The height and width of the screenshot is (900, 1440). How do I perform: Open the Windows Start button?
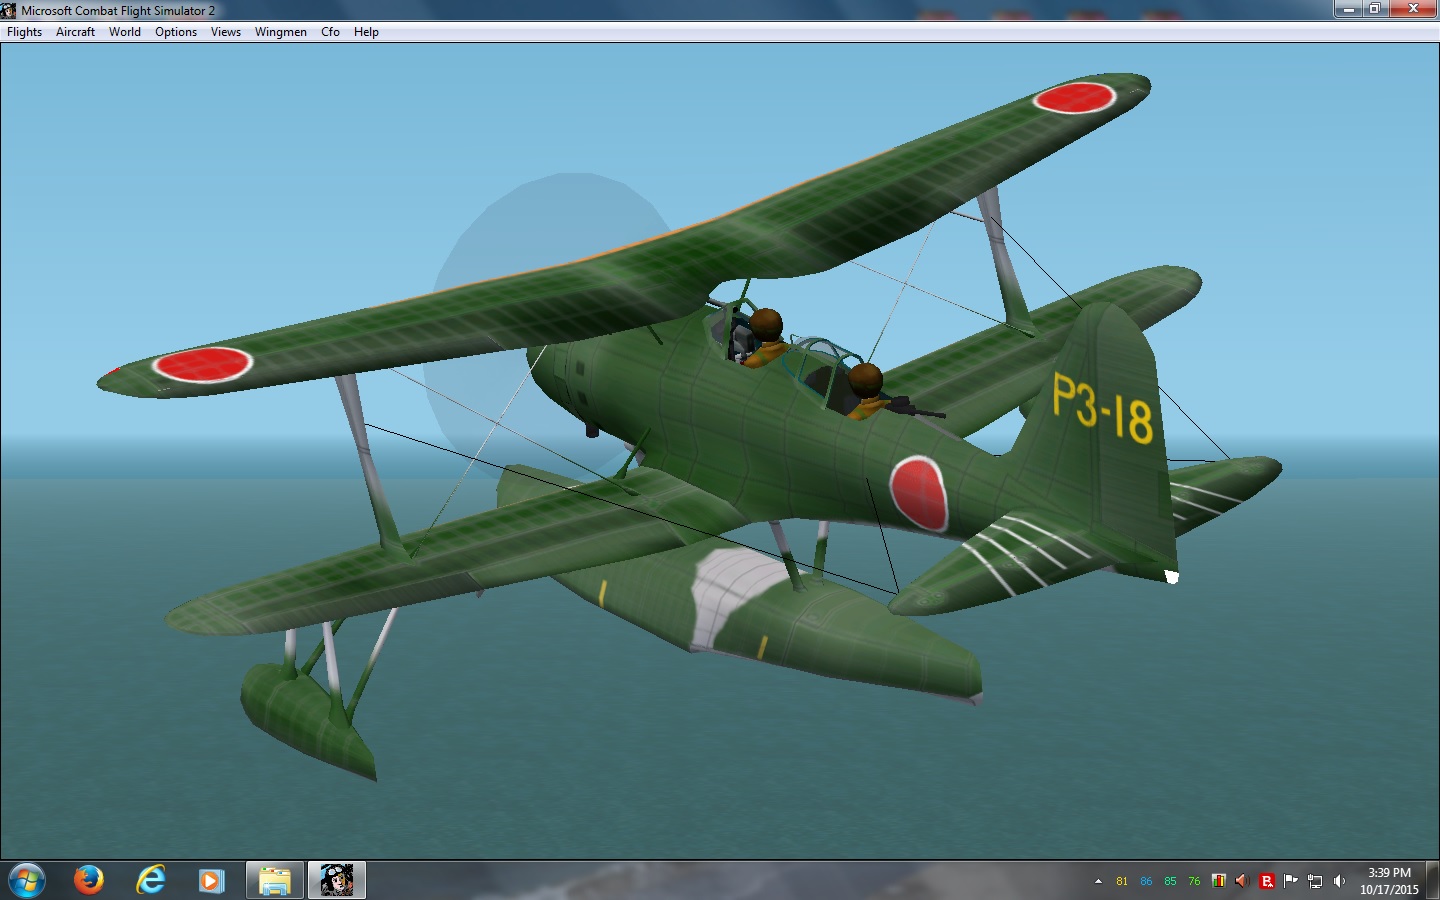click(x=27, y=880)
